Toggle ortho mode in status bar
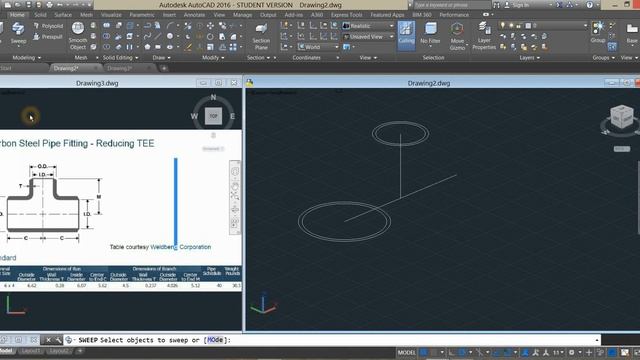The image size is (640, 360). pyautogui.click(x=452, y=353)
